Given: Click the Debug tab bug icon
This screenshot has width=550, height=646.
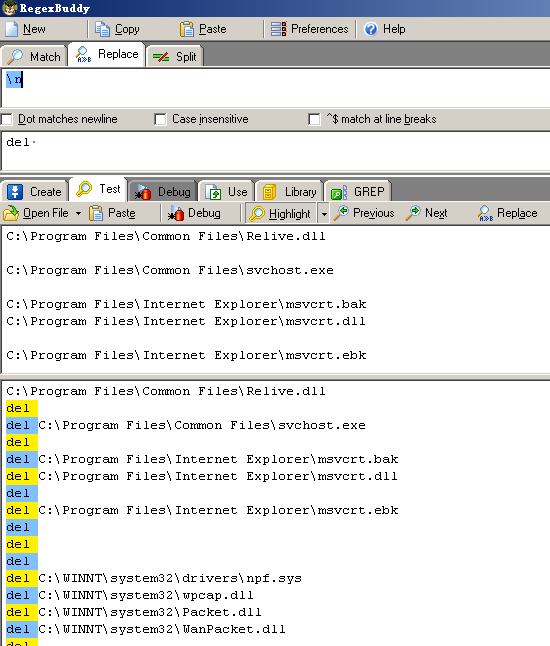Looking at the screenshot, I should pos(143,192).
